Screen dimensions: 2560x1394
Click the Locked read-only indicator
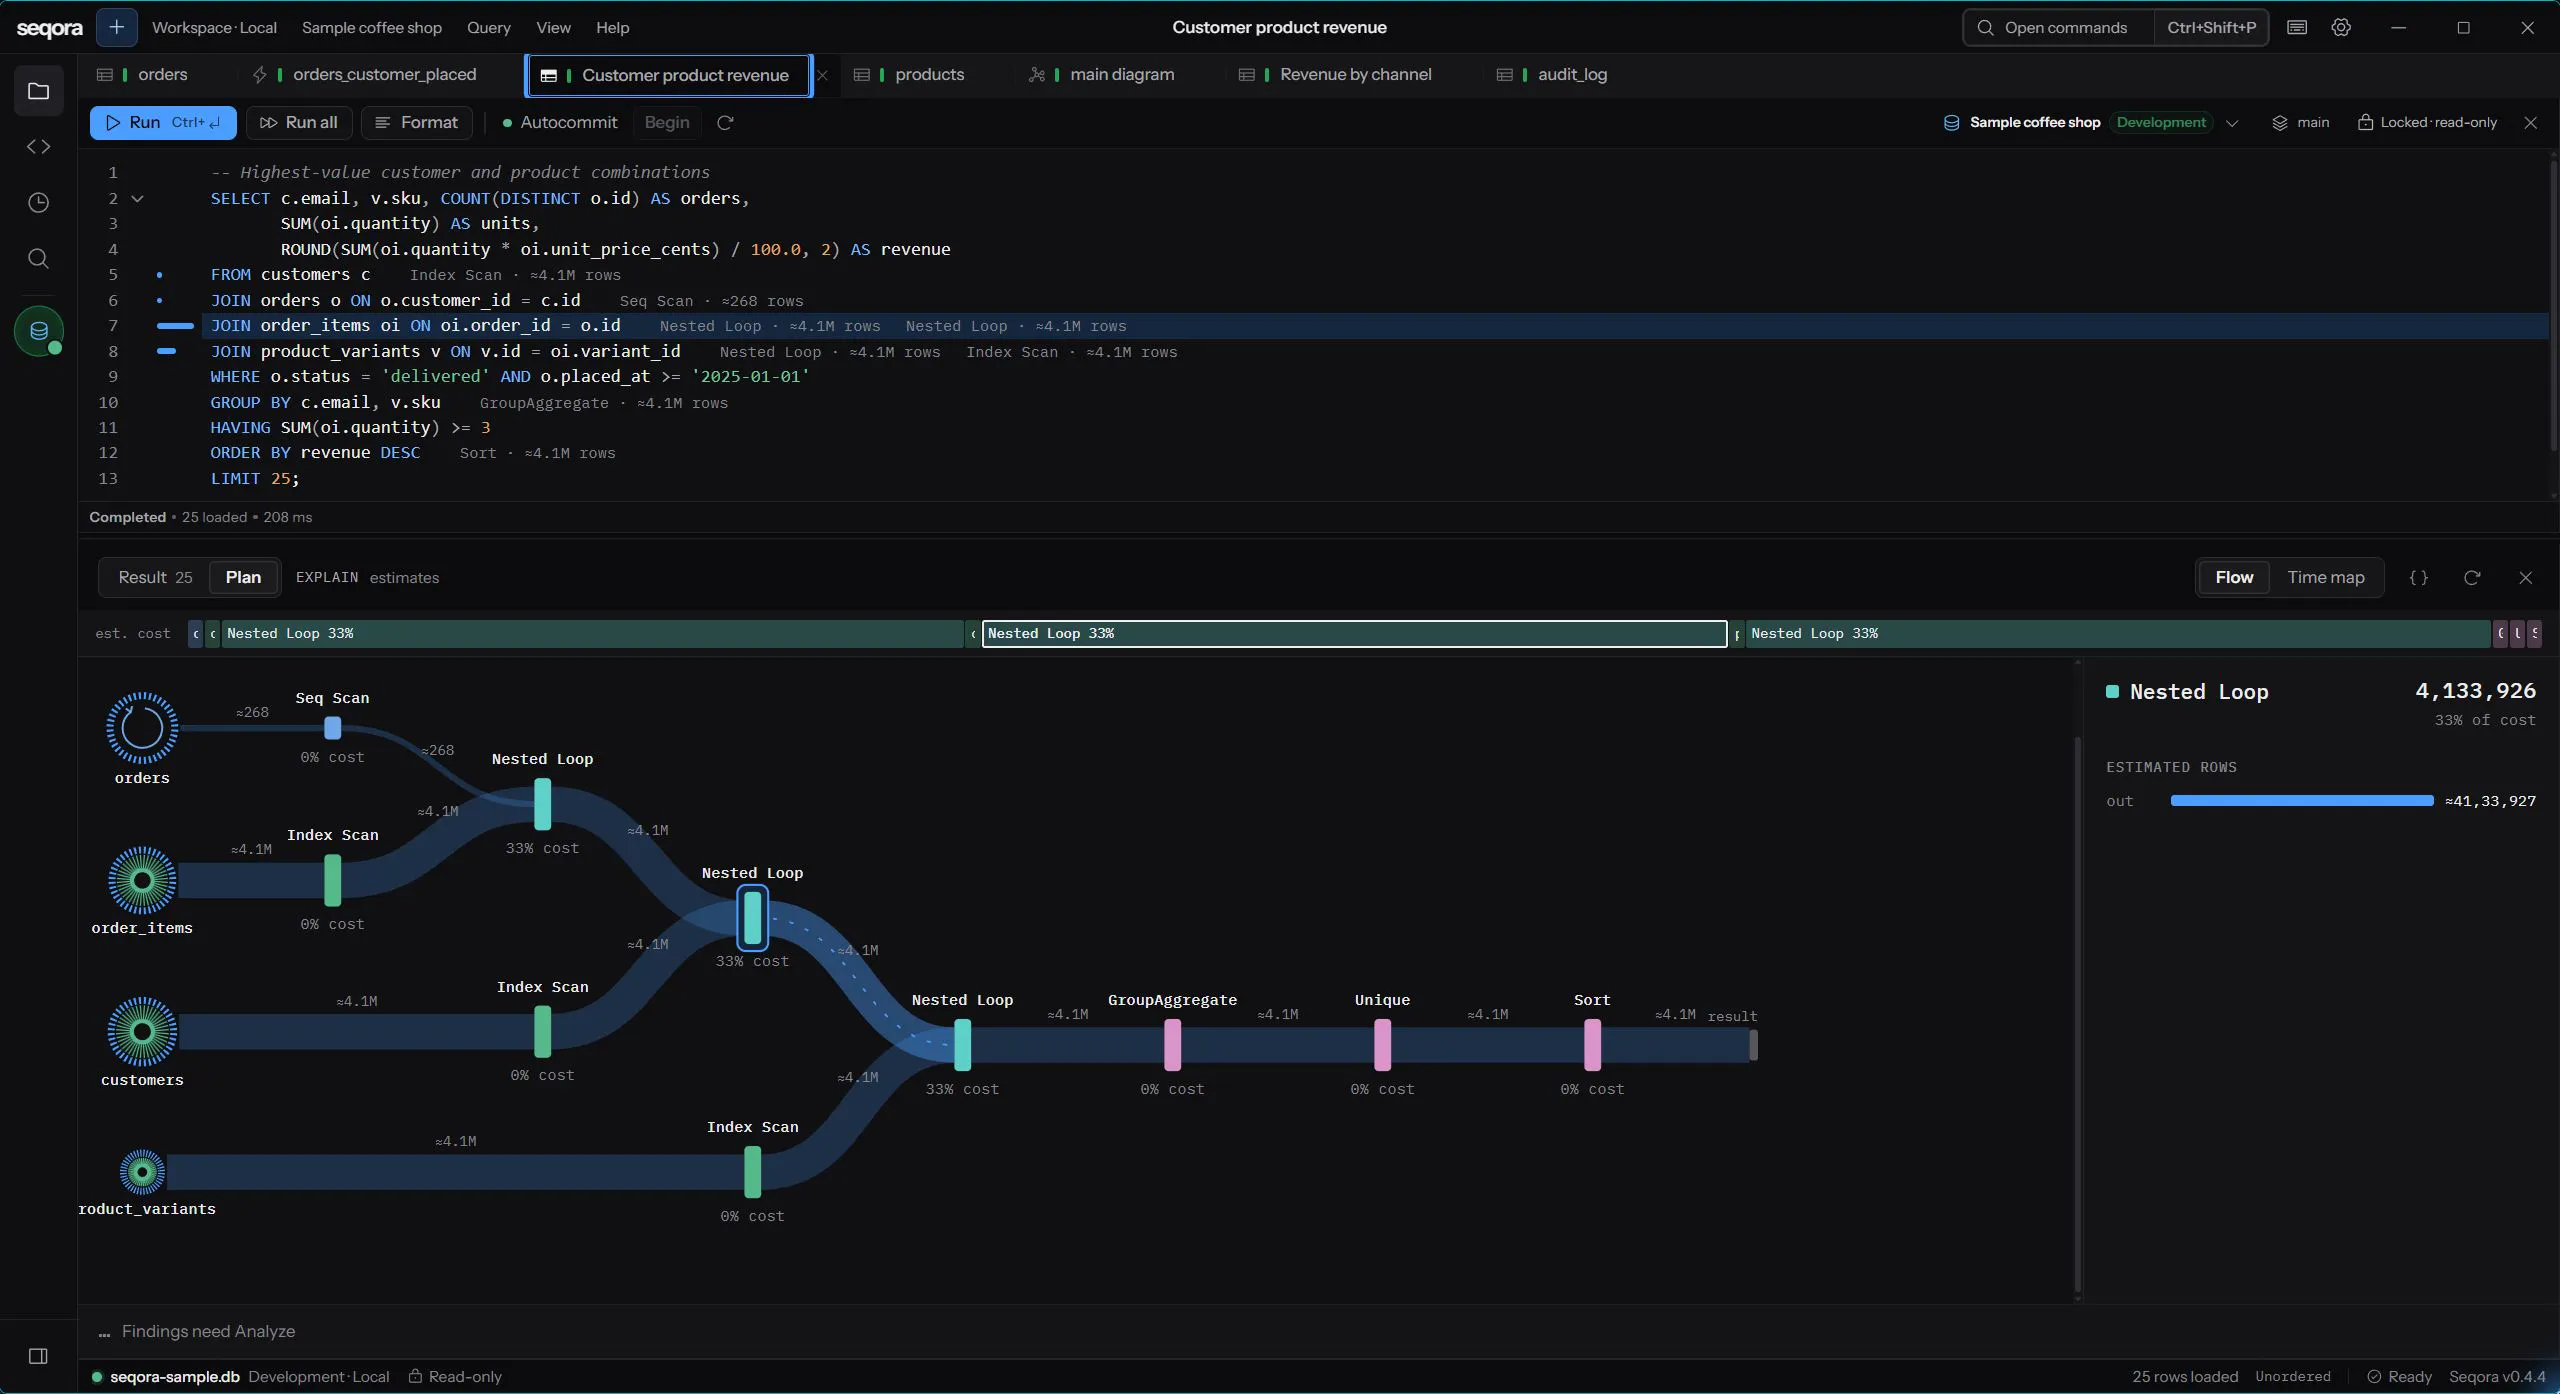[2427, 122]
